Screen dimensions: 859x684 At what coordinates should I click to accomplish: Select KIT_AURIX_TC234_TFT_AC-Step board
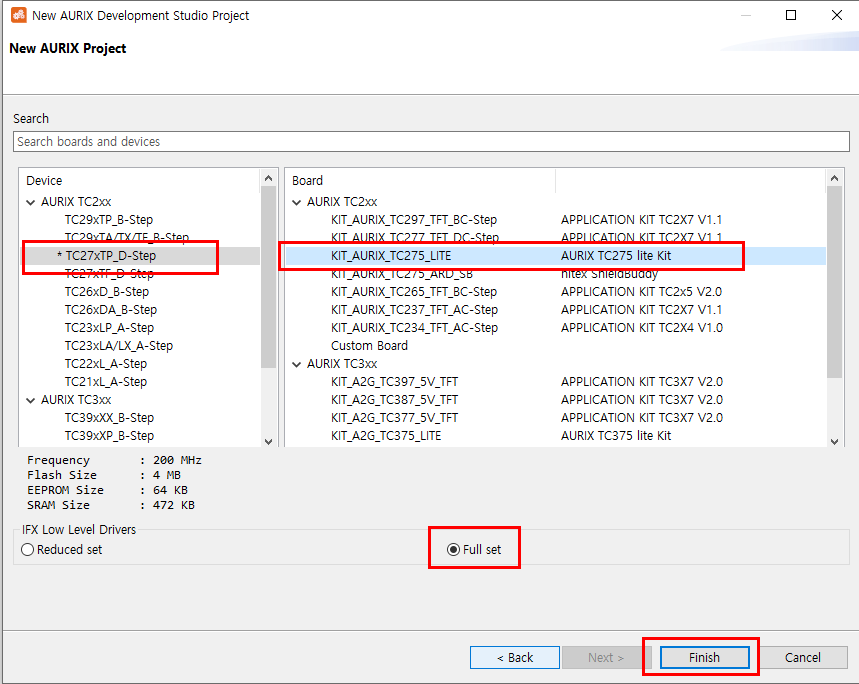414,328
